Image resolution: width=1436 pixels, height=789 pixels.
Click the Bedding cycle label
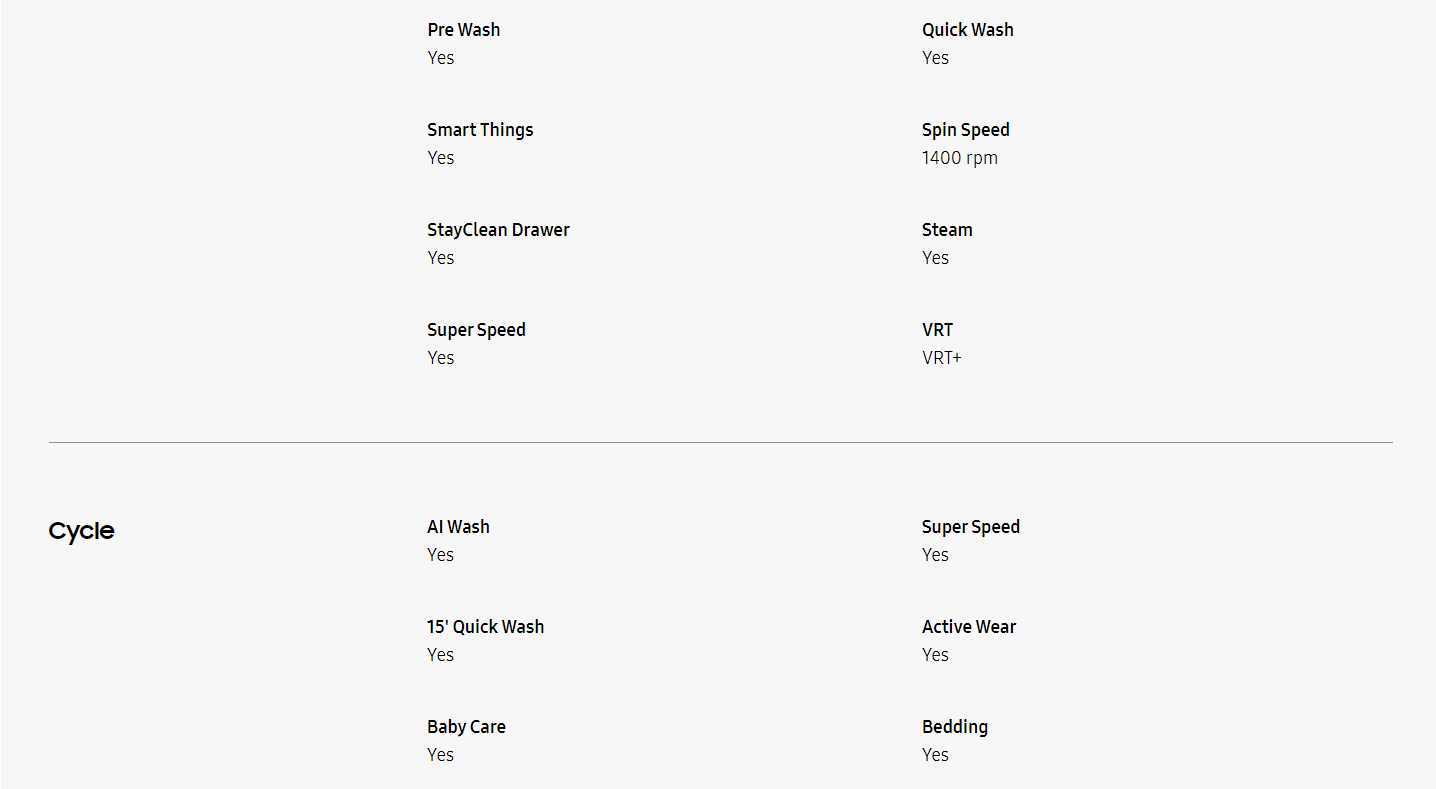[x=954, y=727]
